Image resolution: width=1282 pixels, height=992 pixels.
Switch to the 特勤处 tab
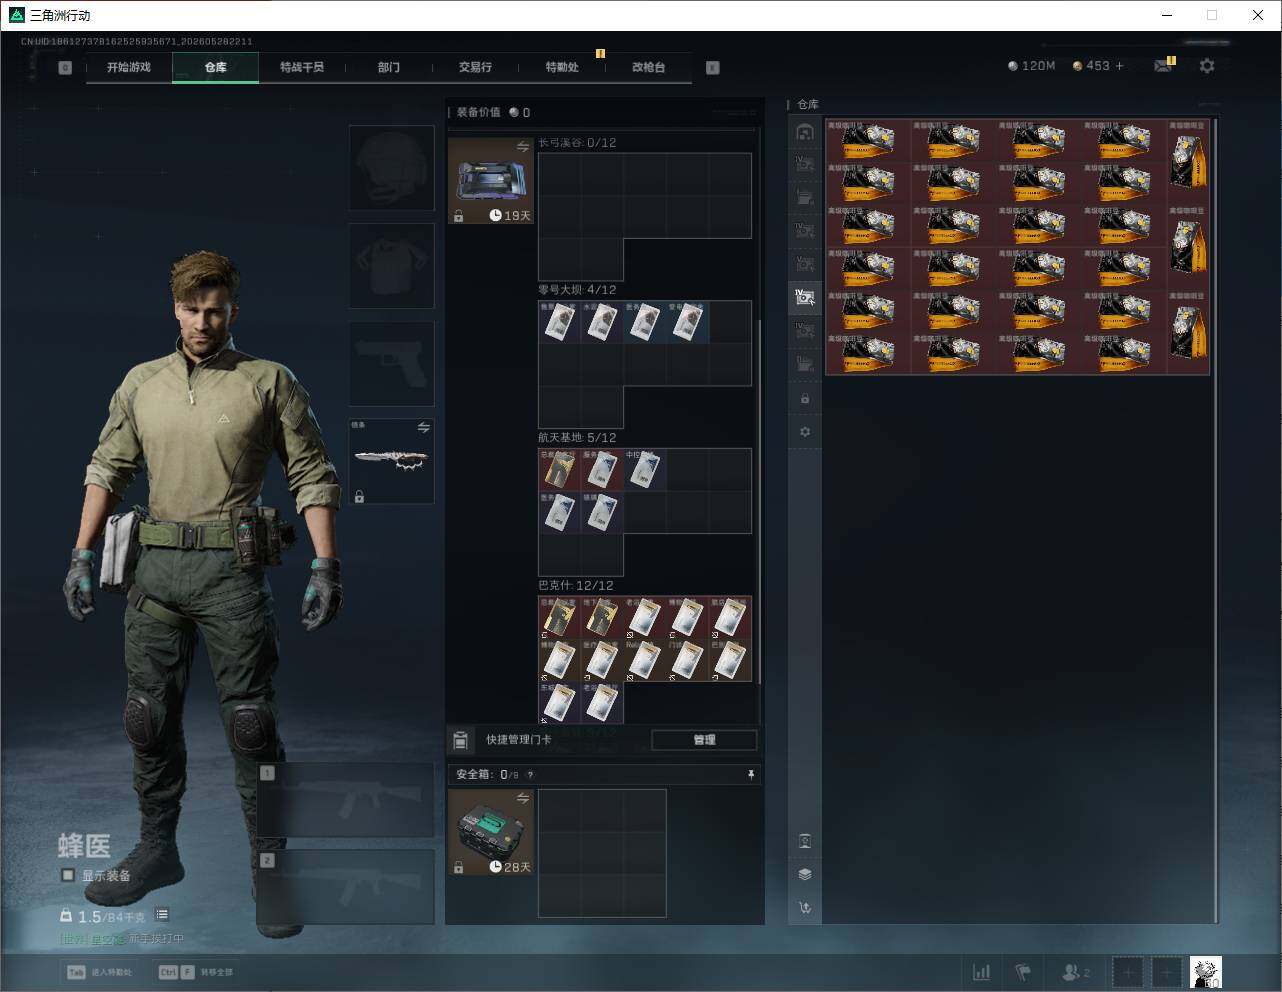pos(562,67)
